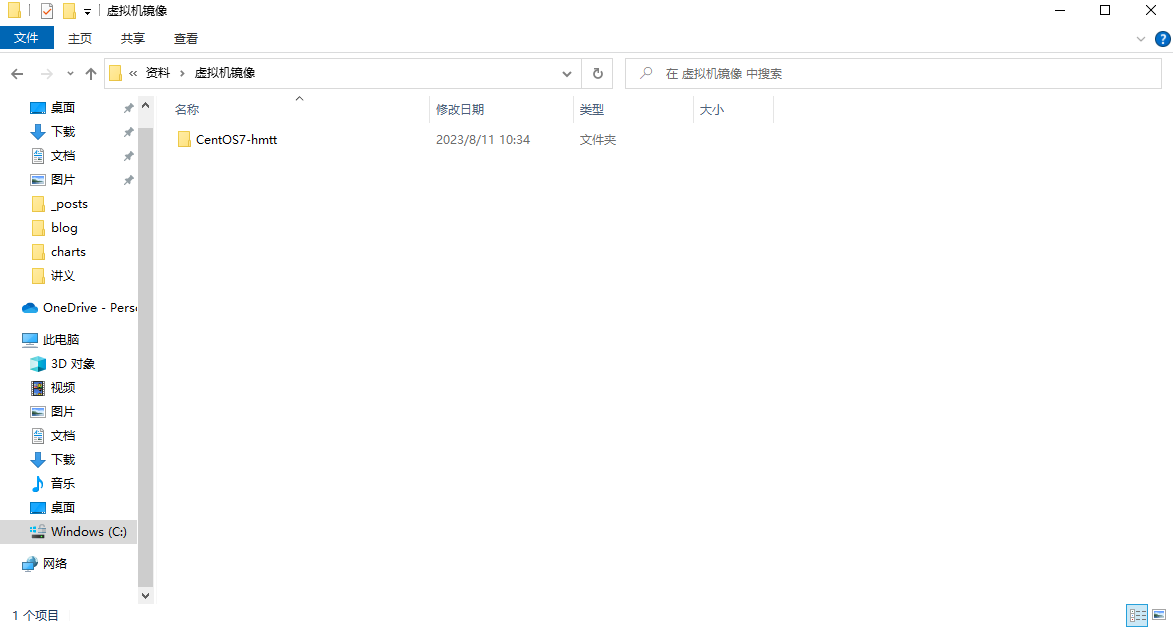Open Help with the question mark icon
The height and width of the screenshot is (627, 1173).
[1162, 39]
